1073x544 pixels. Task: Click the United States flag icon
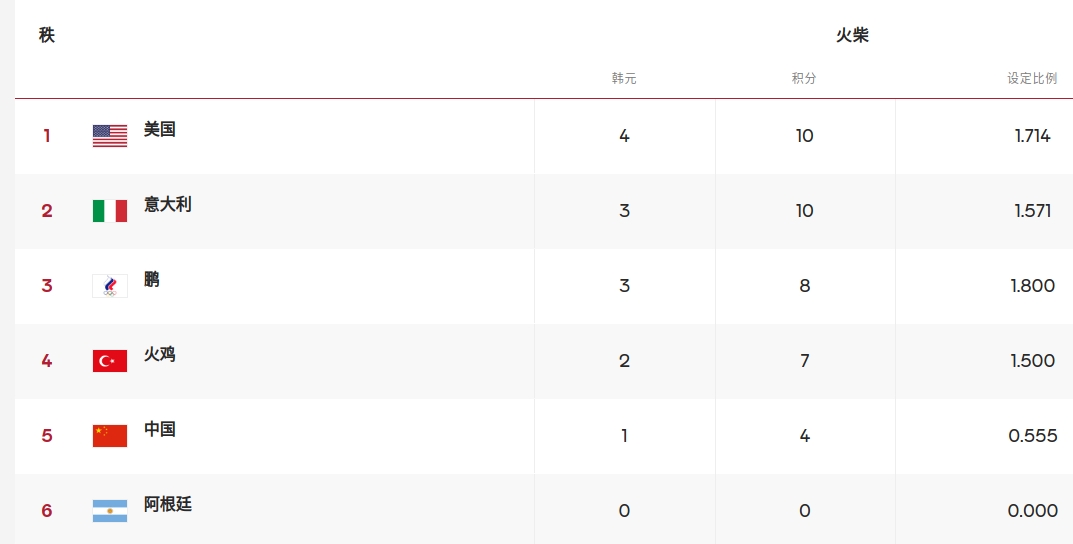click(110, 136)
